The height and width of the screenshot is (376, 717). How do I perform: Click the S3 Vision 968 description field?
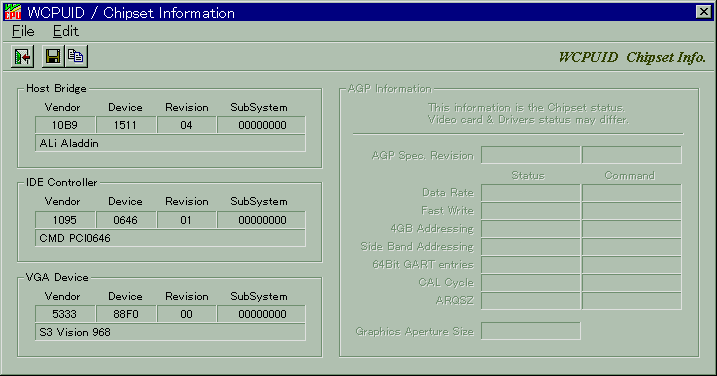[x=170, y=332]
